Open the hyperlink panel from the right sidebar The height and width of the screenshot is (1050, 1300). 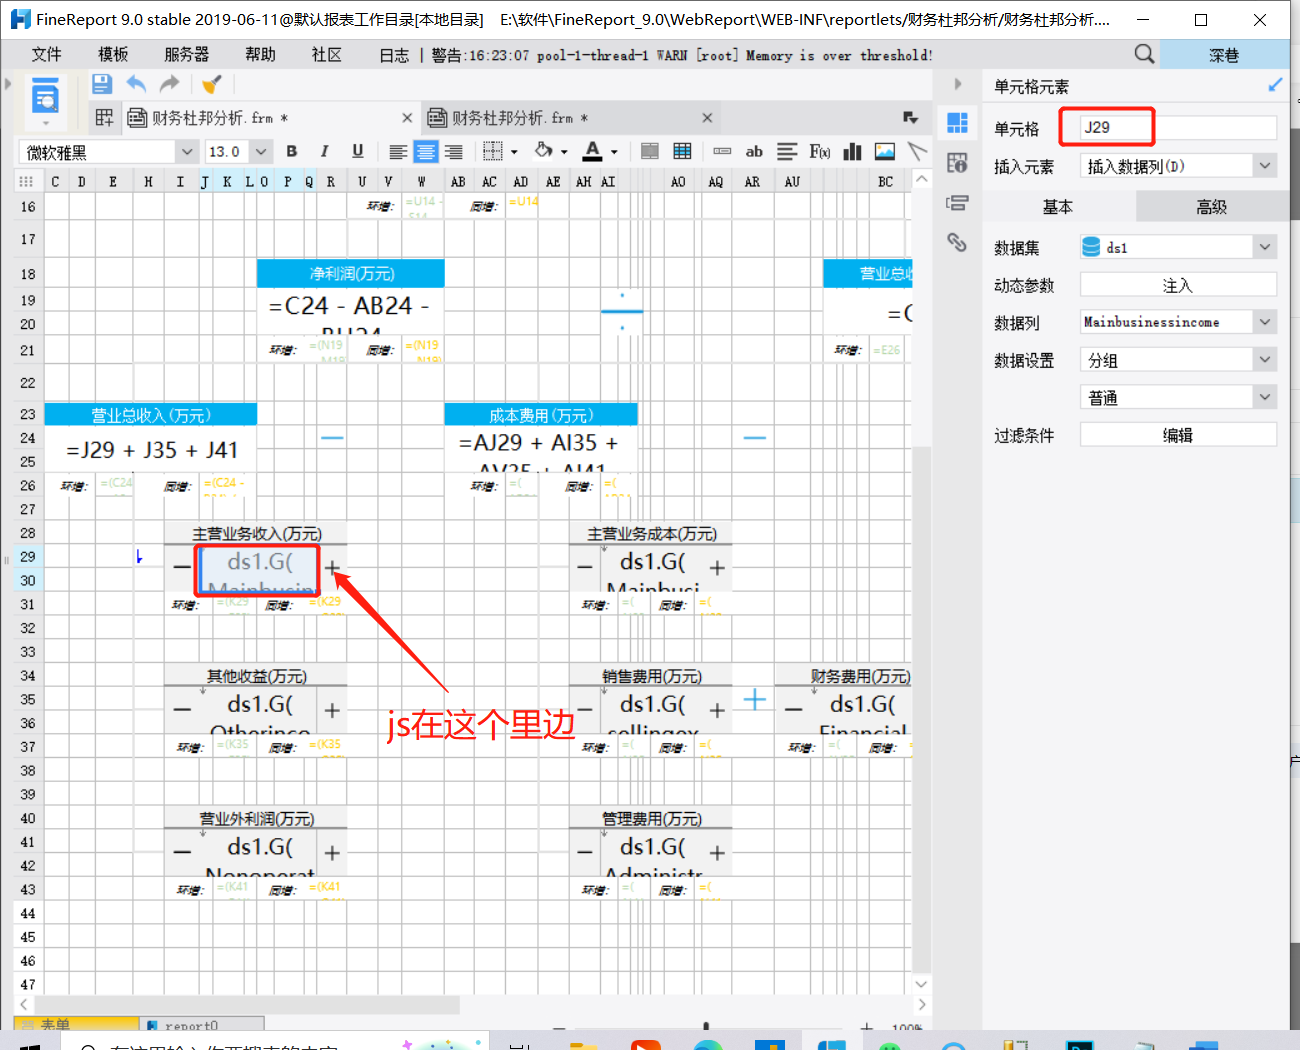click(x=957, y=242)
